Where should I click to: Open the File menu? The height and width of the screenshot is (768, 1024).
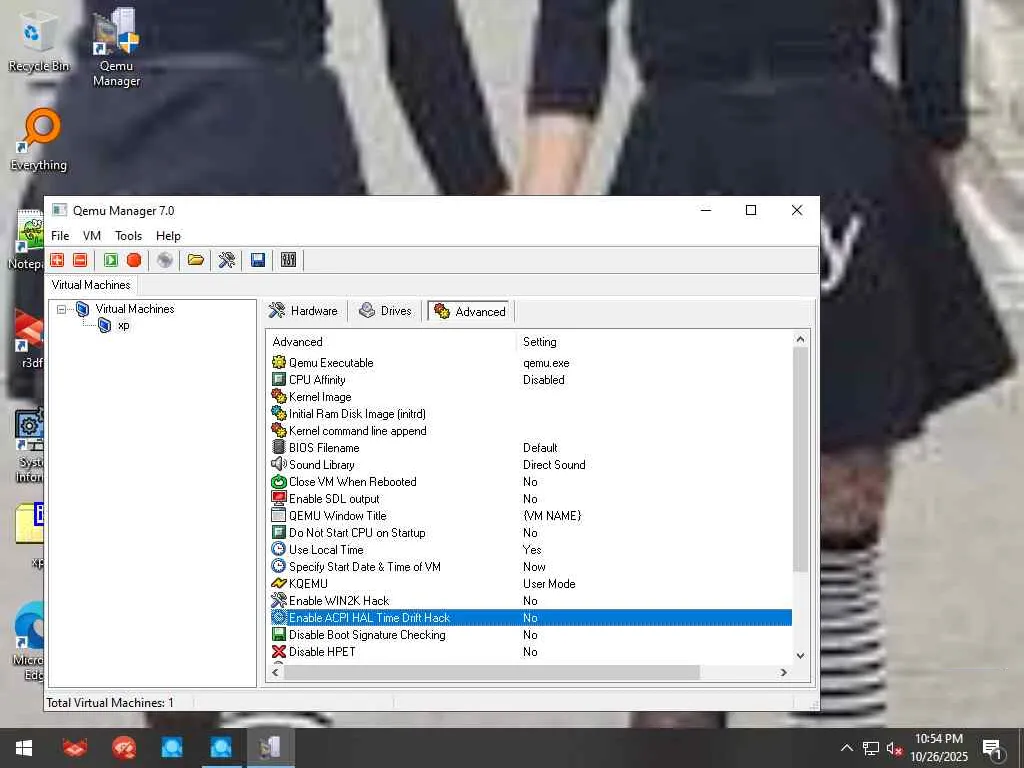[60, 236]
